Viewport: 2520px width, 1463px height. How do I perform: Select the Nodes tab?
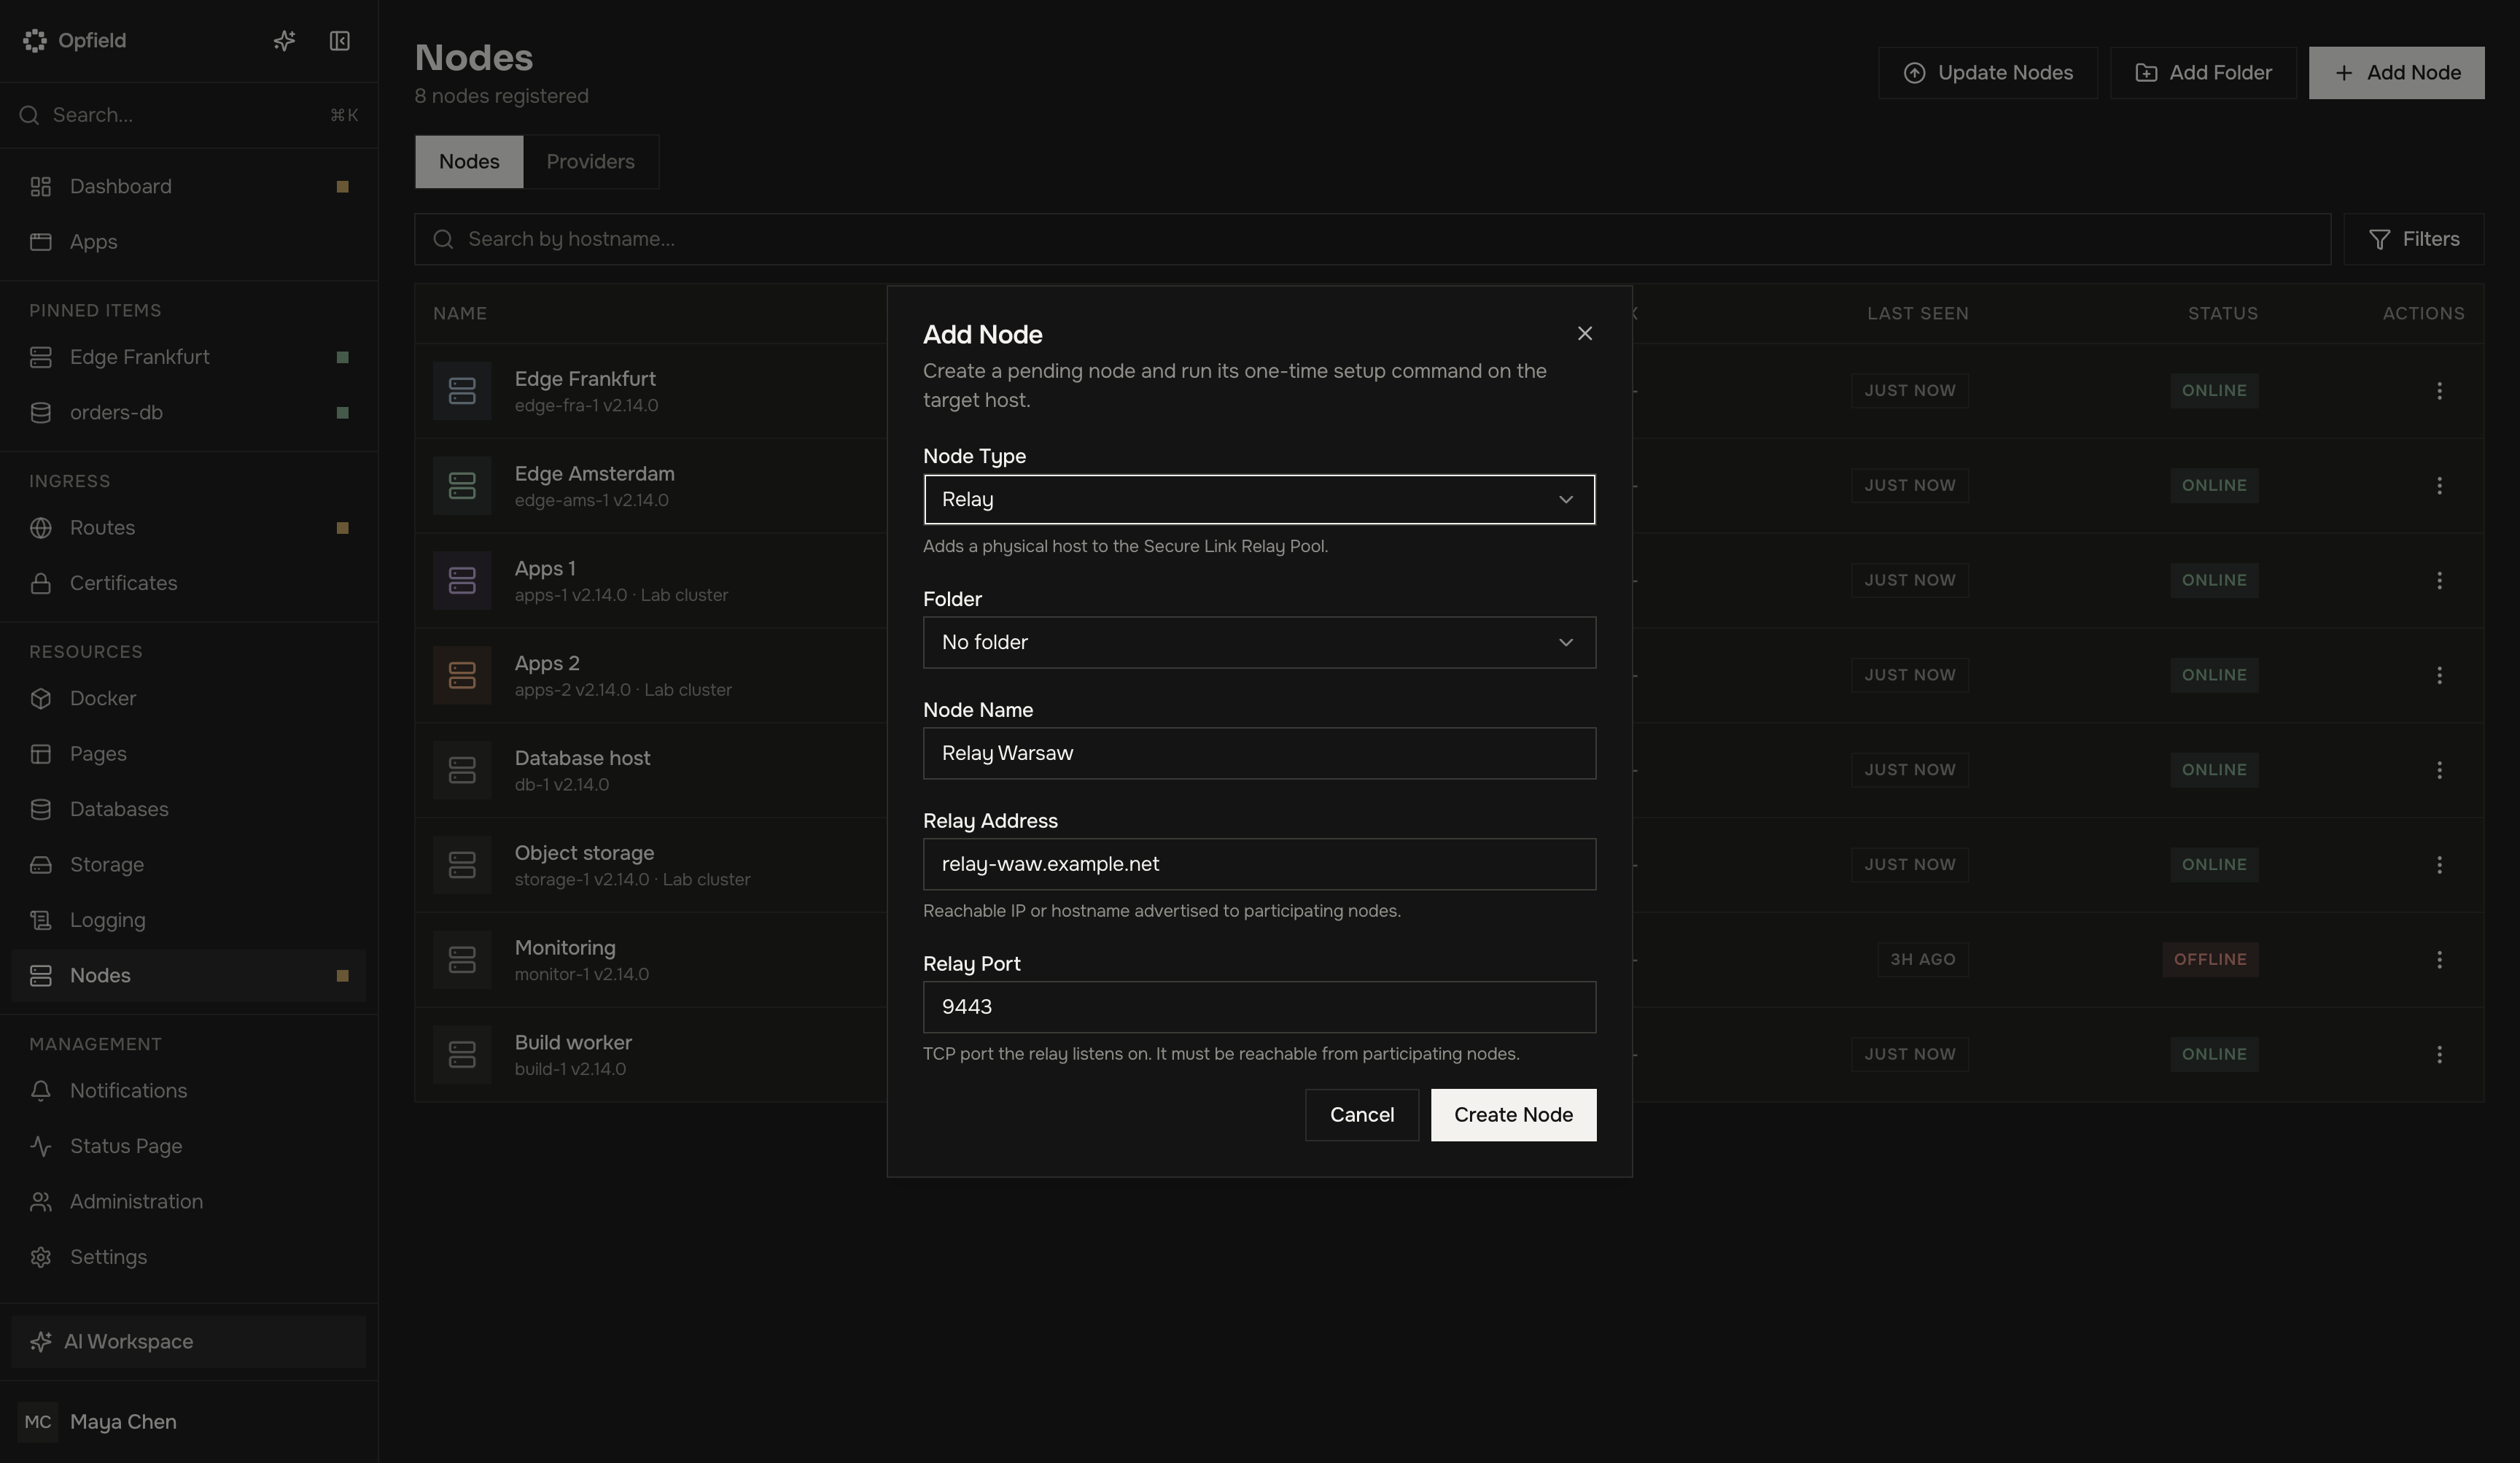(x=469, y=162)
